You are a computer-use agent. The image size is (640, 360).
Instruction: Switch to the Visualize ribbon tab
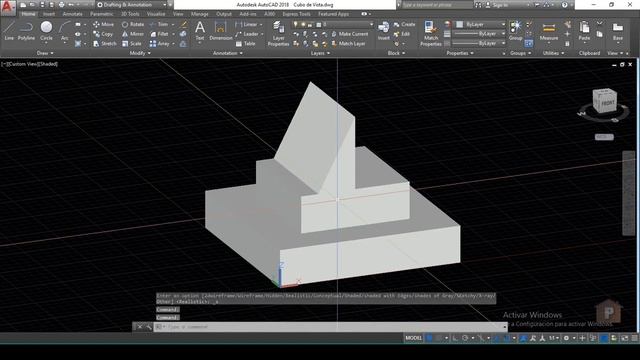pyautogui.click(x=156, y=14)
